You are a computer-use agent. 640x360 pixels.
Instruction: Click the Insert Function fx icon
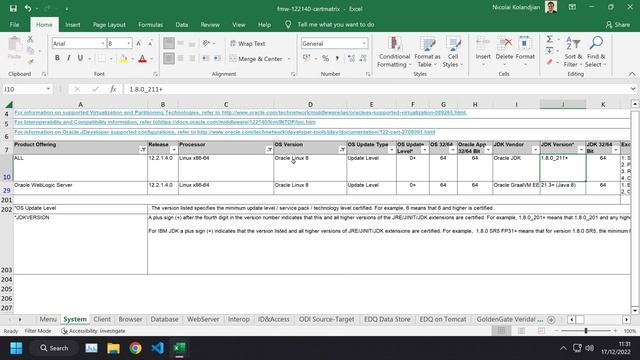point(113,89)
